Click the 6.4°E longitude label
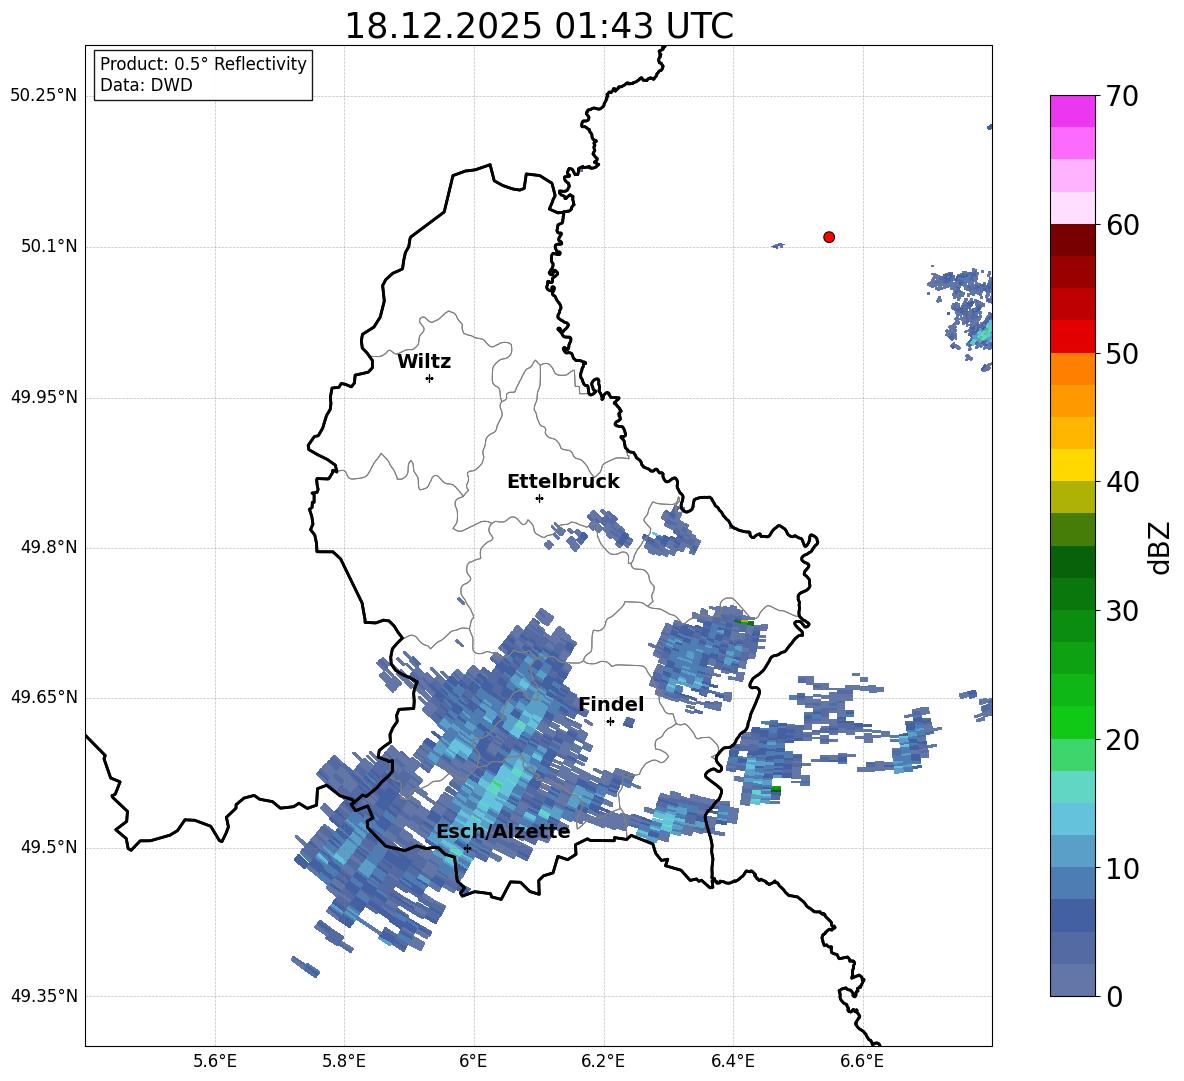Viewport: 1184px width, 1081px height. 732,1061
